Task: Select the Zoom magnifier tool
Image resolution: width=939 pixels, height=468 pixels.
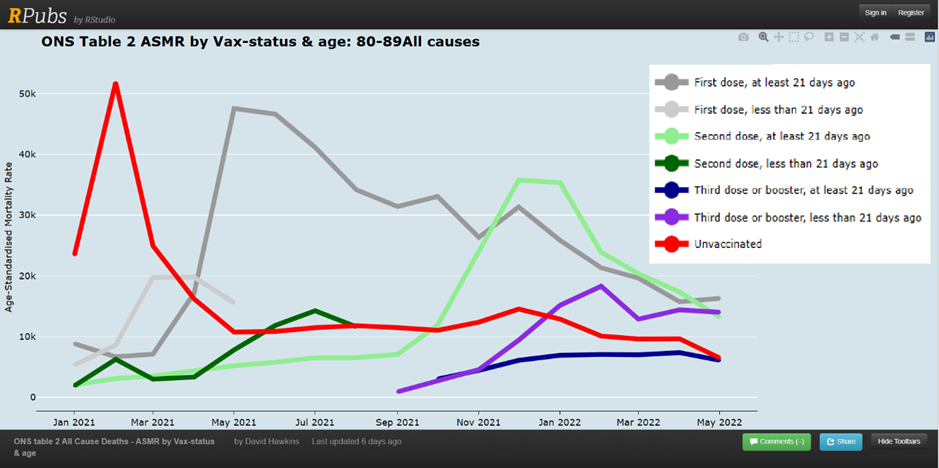Action: [763, 37]
